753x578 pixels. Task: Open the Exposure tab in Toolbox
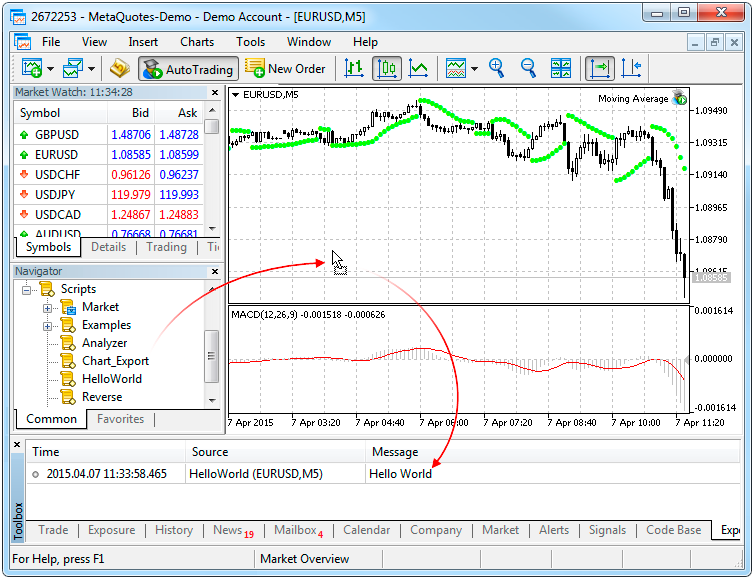[111, 530]
